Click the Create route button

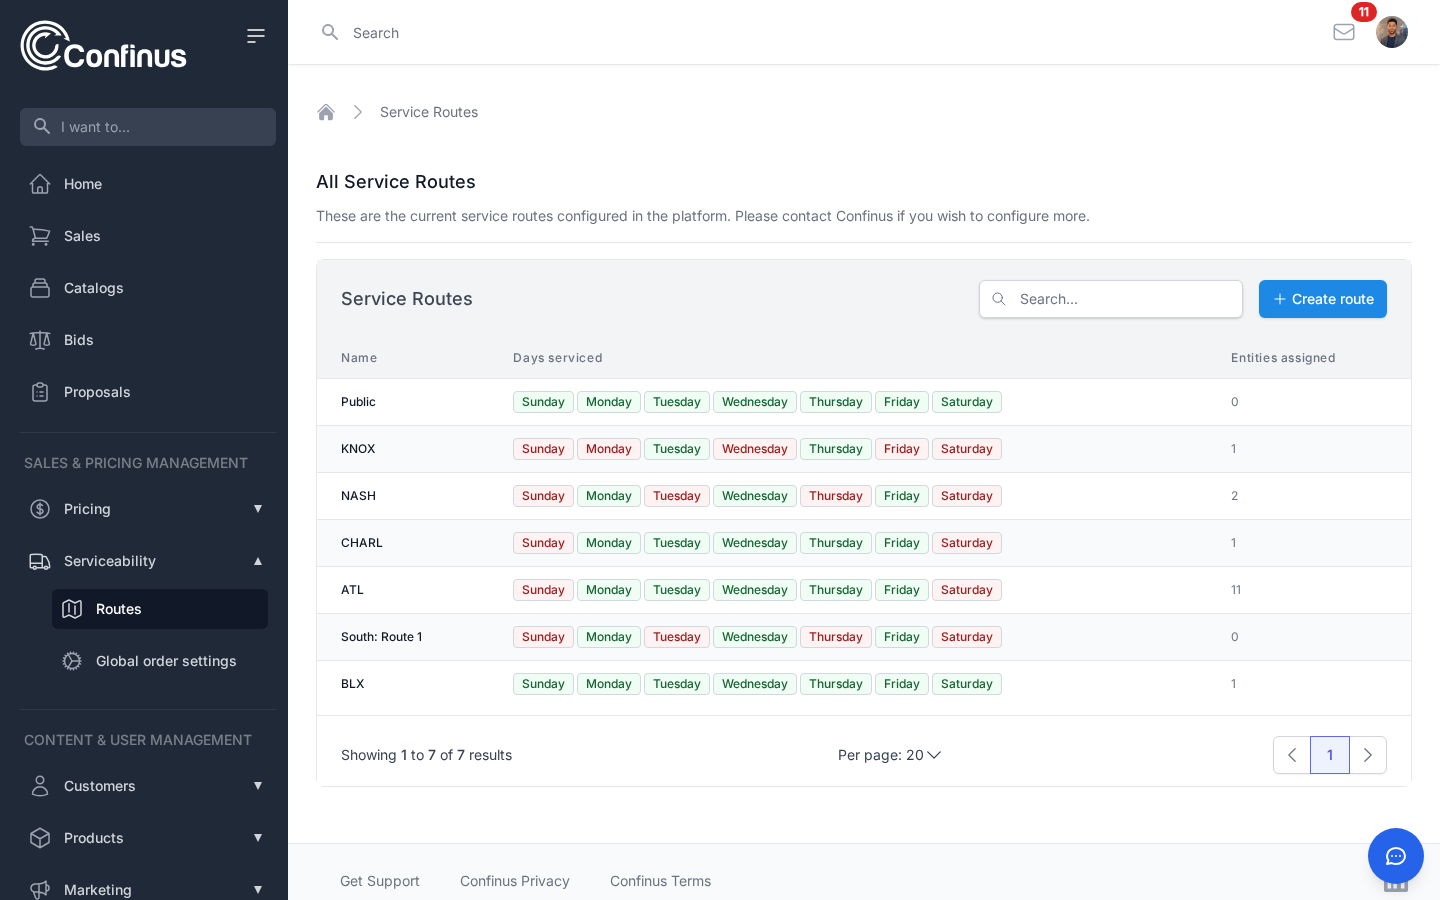1322,299
